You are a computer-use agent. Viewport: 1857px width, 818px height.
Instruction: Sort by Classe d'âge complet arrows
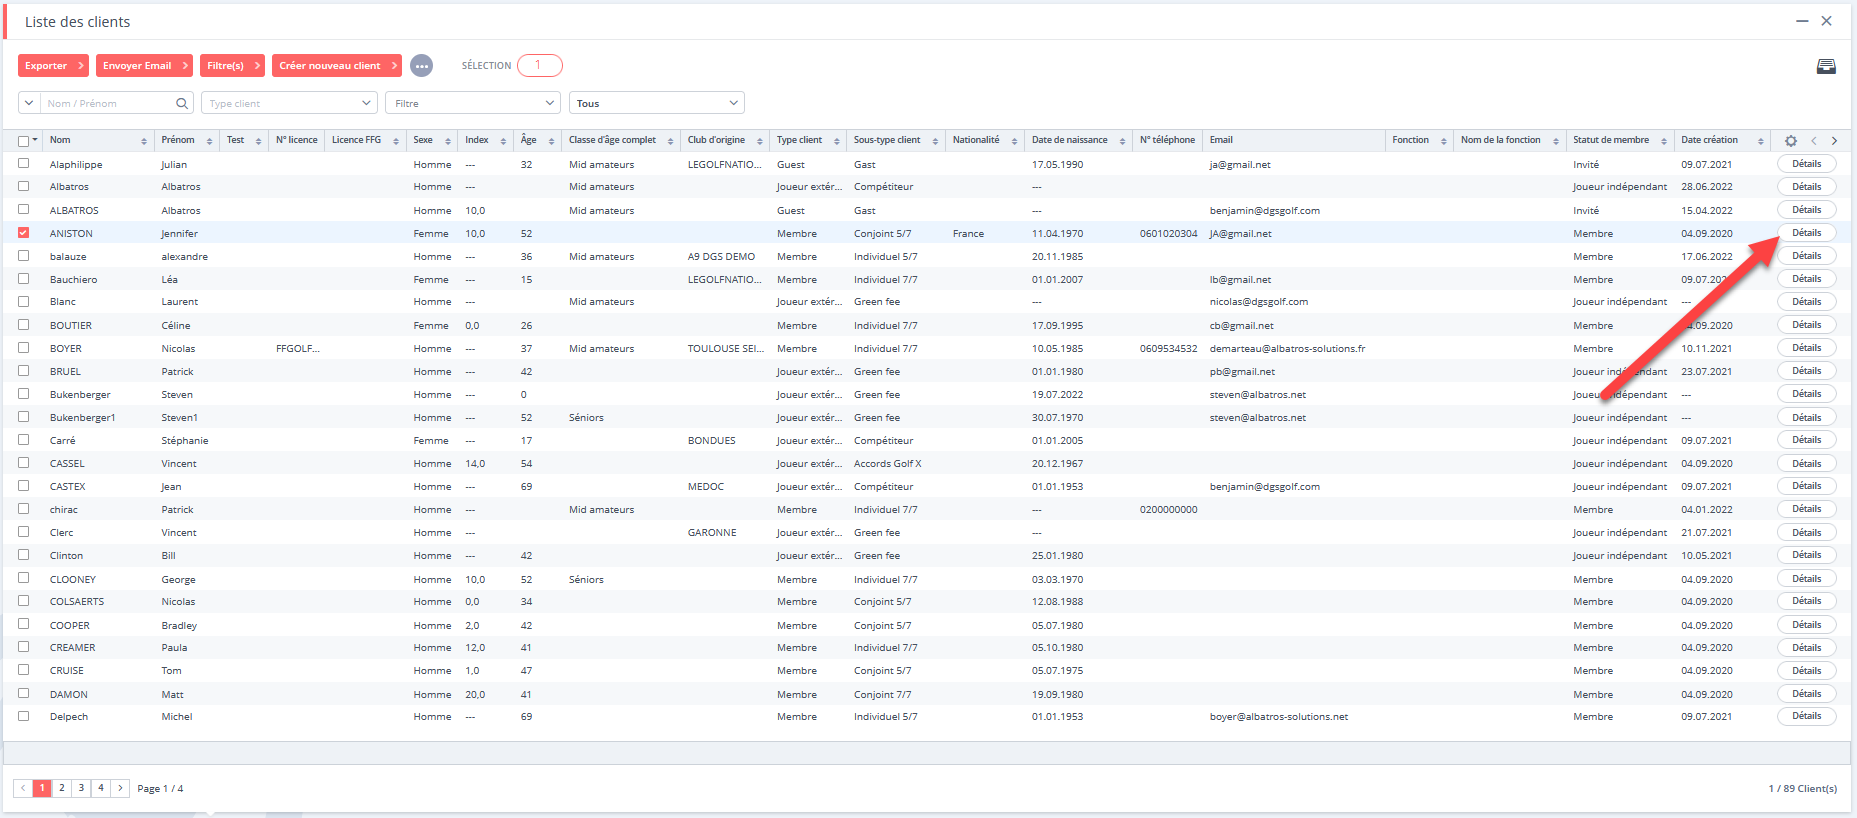click(670, 141)
